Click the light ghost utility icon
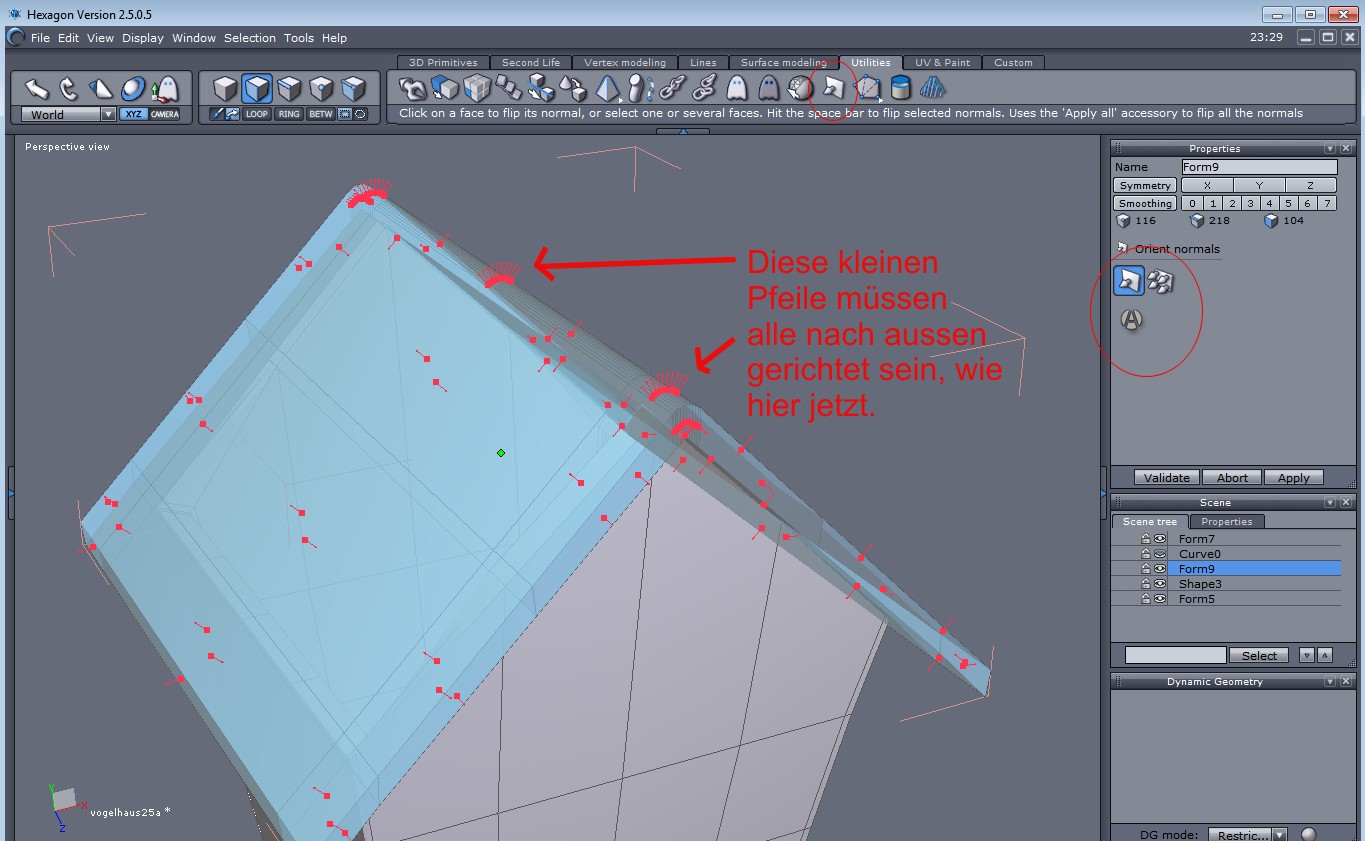The width and height of the screenshot is (1365, 841). tap(736, 88)
